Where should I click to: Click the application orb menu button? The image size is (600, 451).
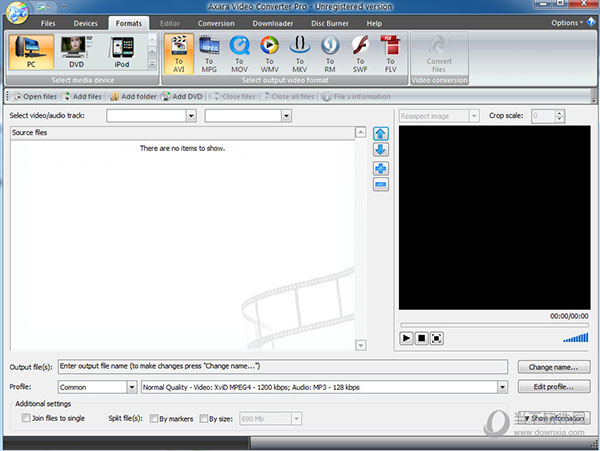point(17,13)
